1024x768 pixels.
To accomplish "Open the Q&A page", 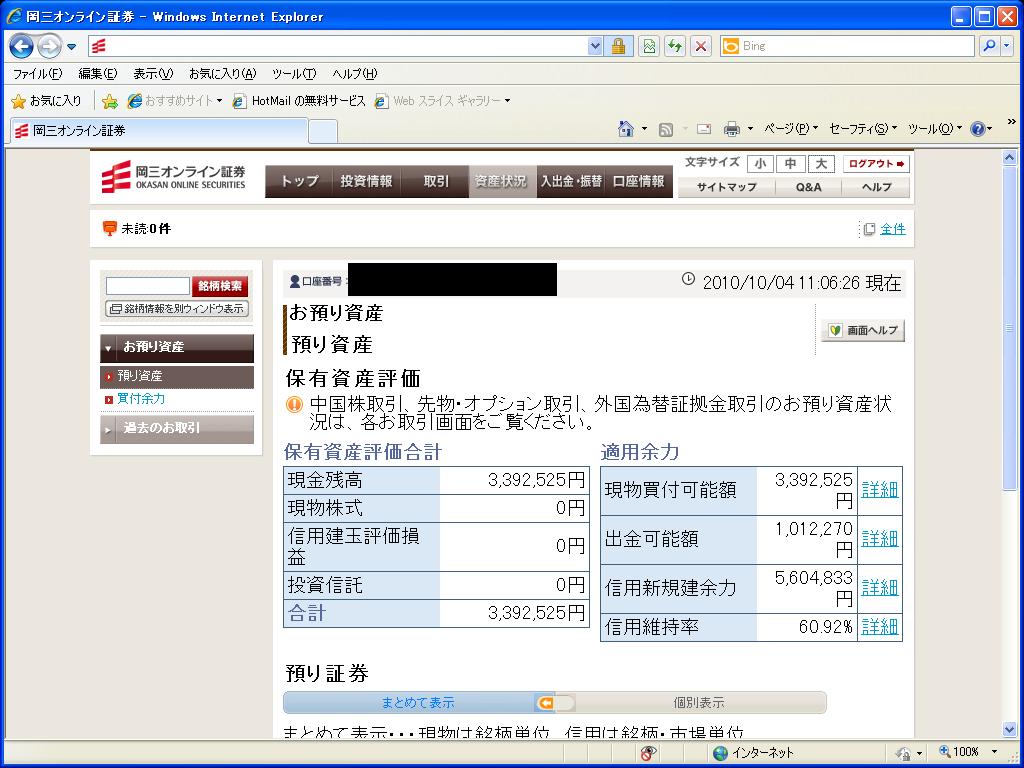I will click(808, 187).
